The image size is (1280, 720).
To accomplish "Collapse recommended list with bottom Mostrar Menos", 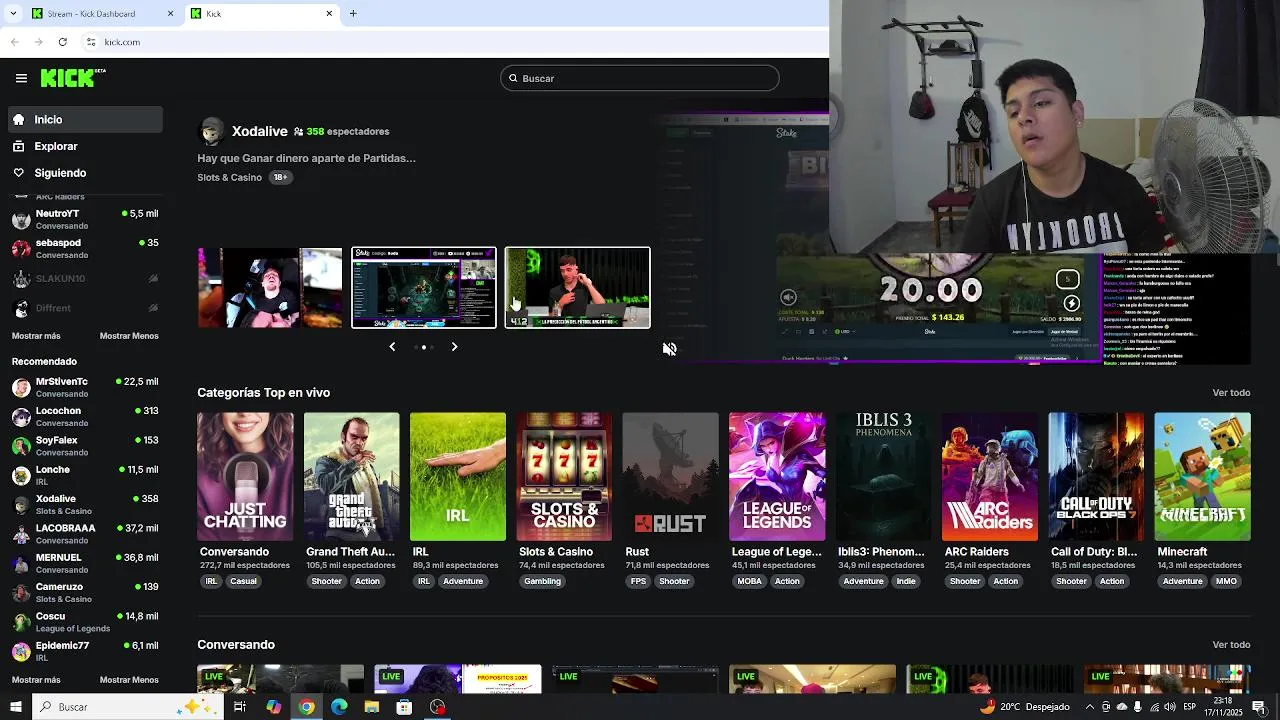I will tap(129, 680).
